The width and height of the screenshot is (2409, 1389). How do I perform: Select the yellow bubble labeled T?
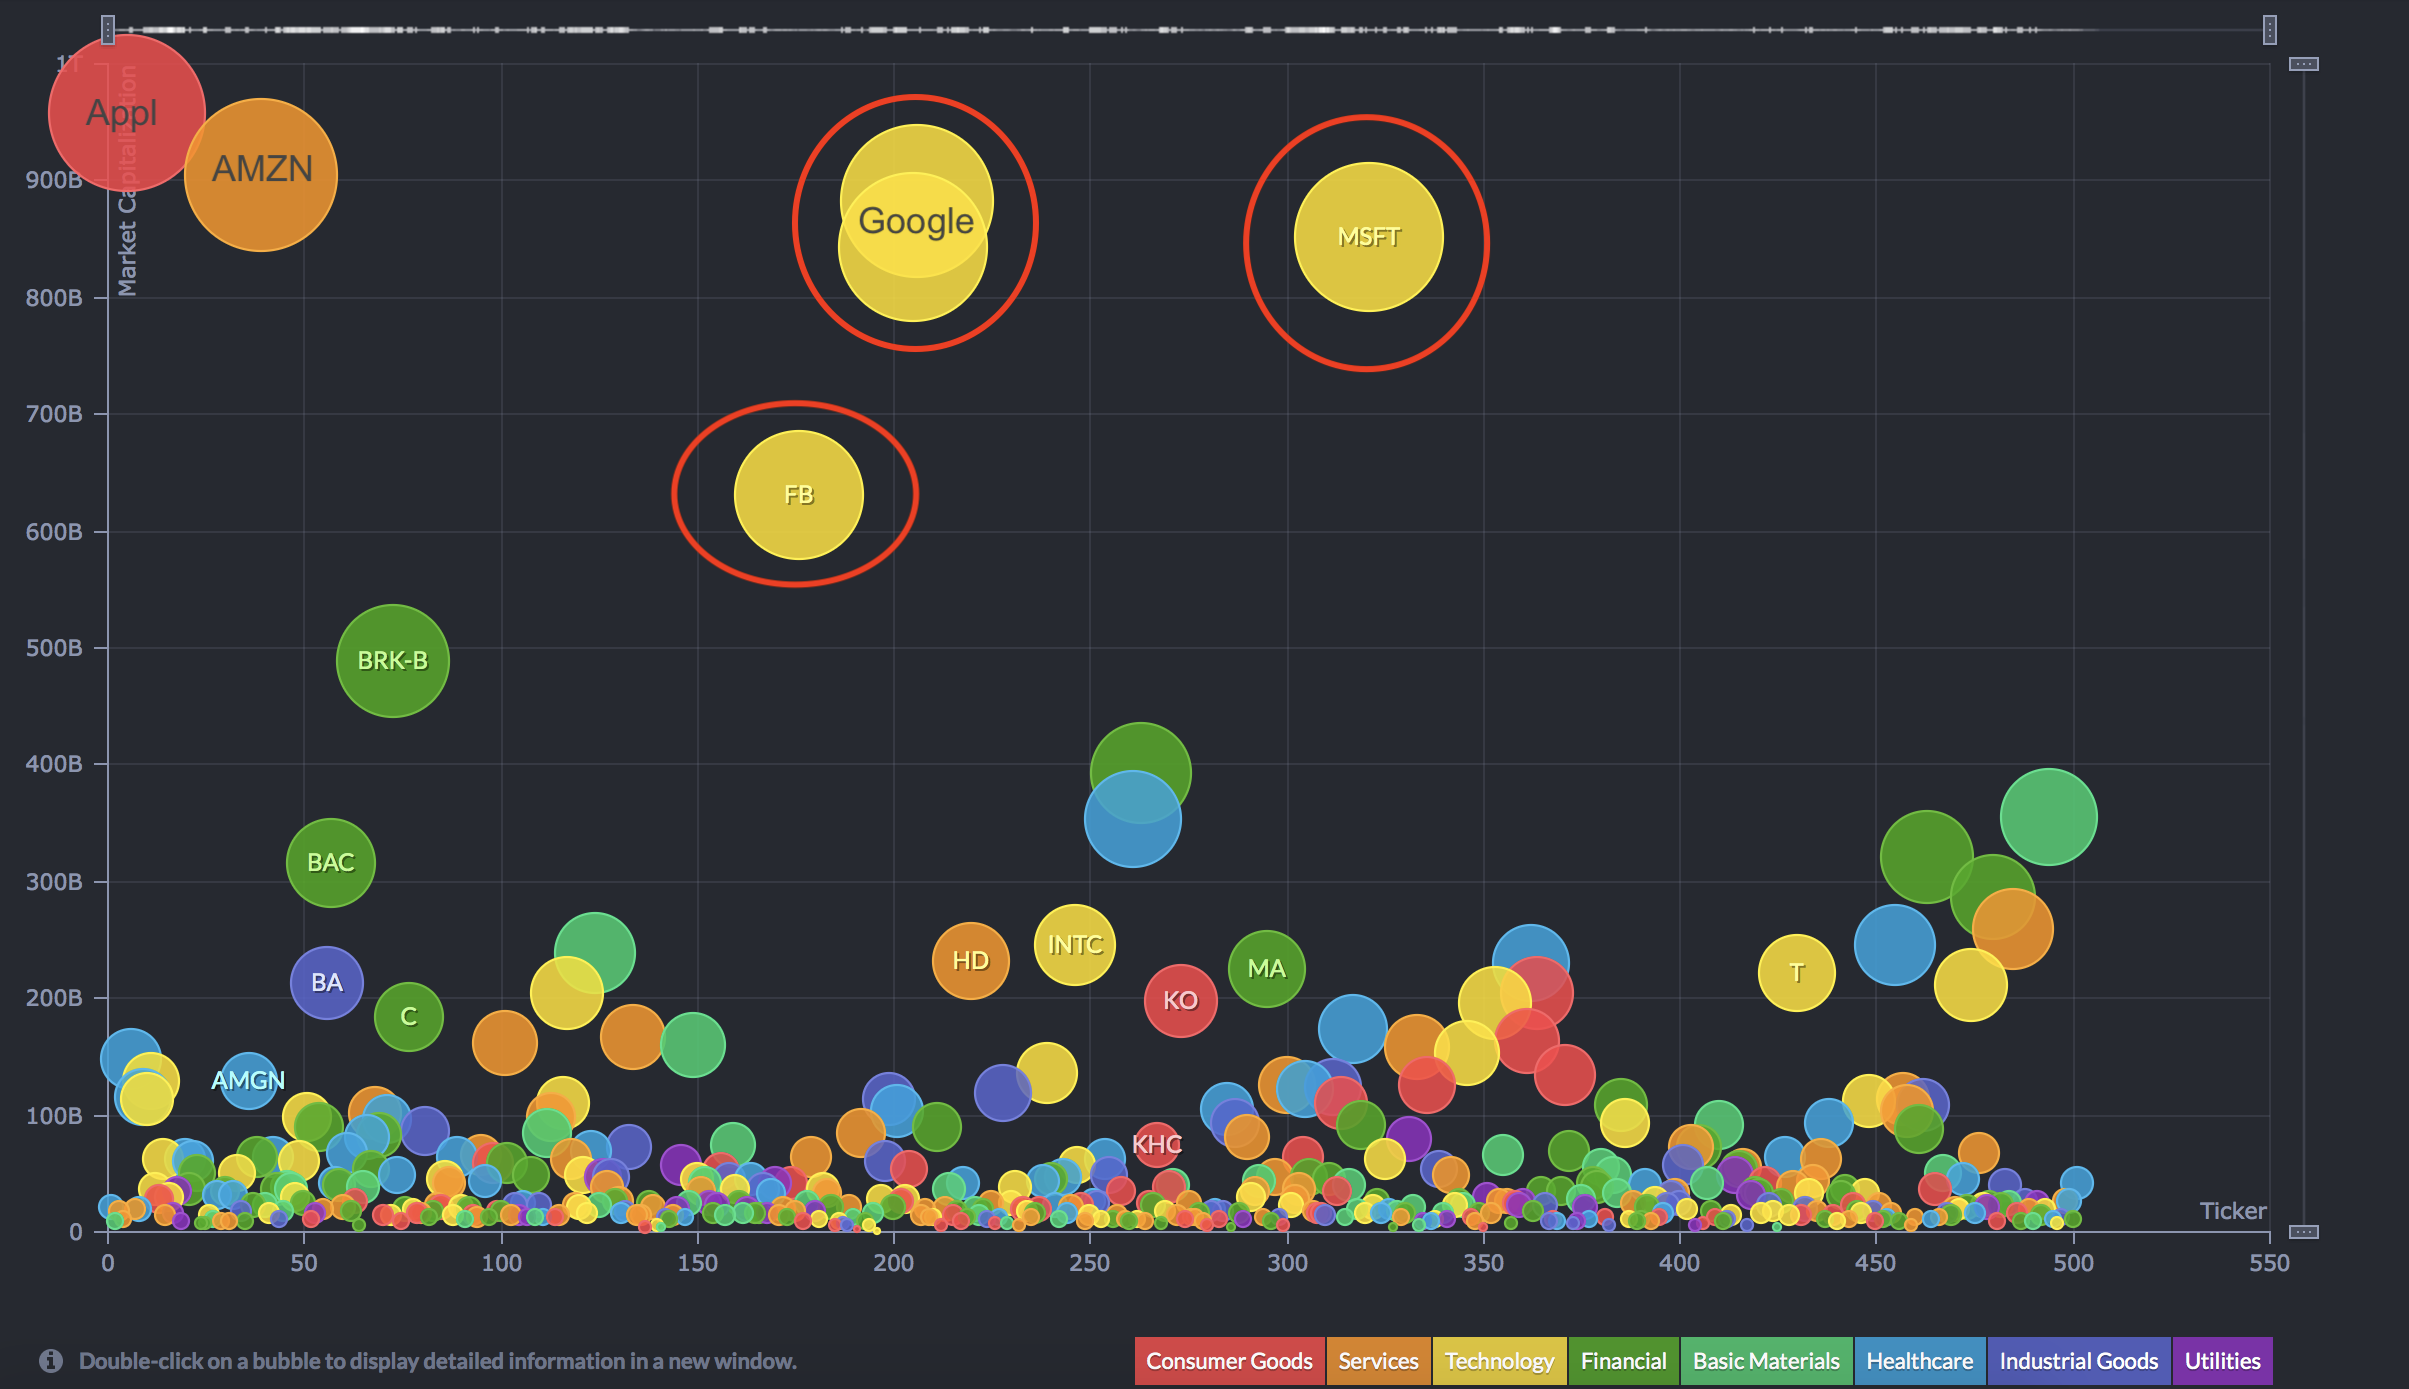pyautogui.click(x=1797, y=973)
